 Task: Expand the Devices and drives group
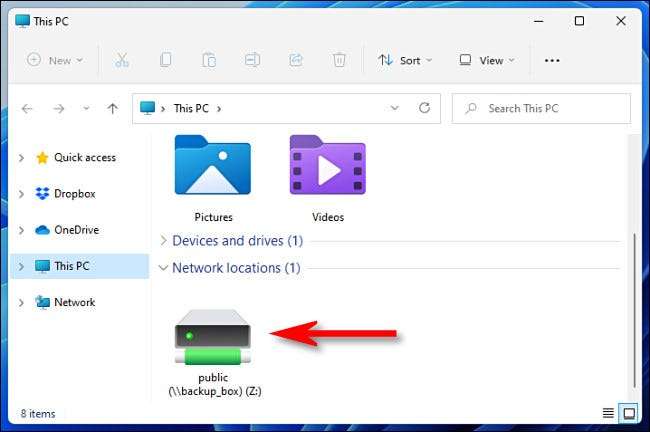(x=163, y=240)
